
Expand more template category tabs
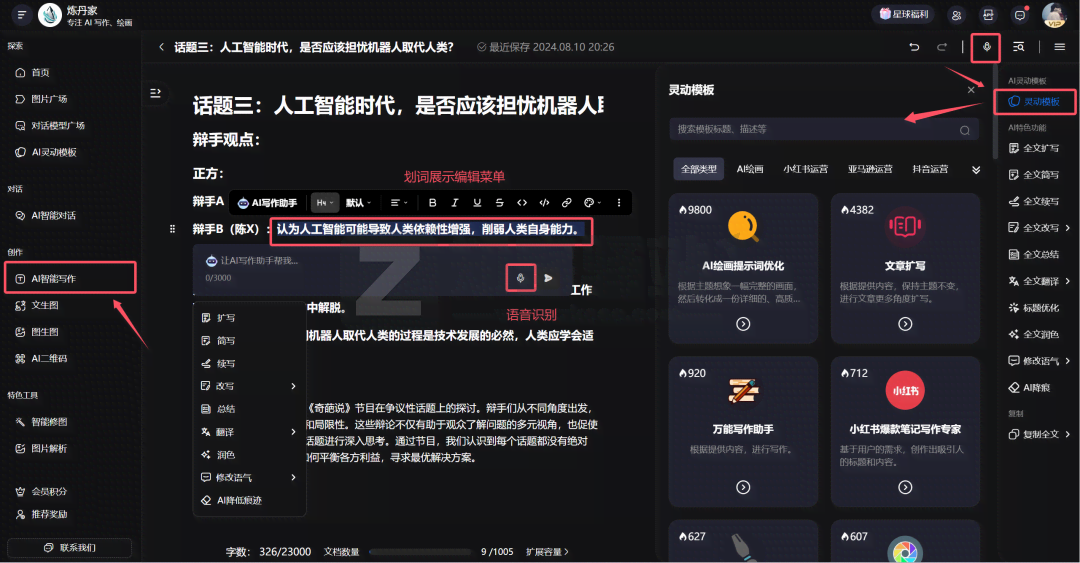pos(975,170)
